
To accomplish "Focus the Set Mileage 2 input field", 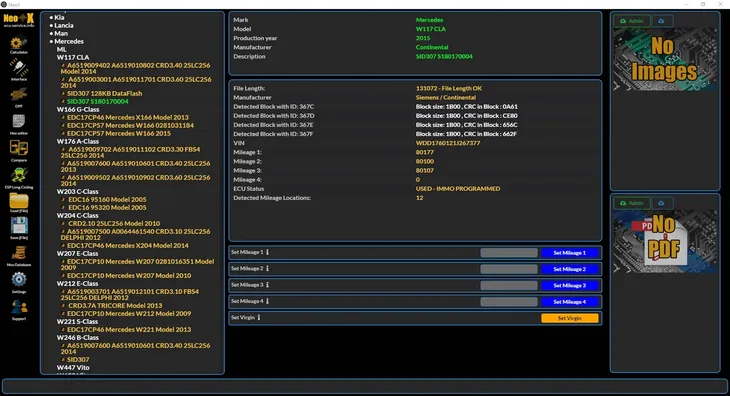I will point(509,269).
